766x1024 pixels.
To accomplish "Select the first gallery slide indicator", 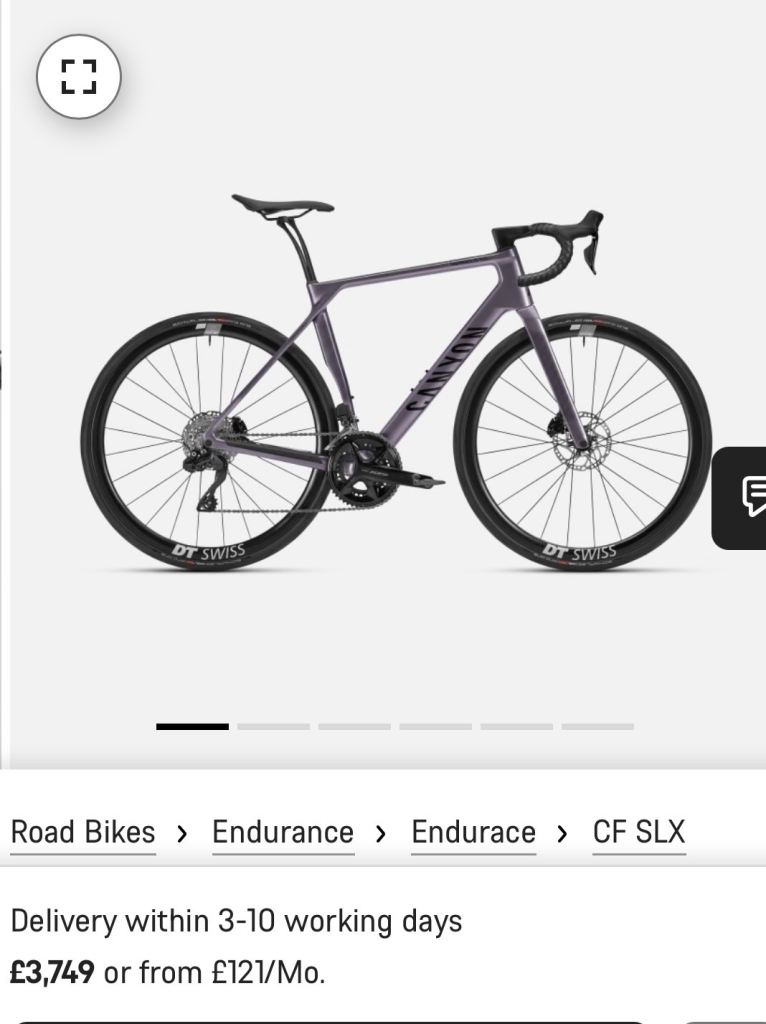I will tap(193, 726).
